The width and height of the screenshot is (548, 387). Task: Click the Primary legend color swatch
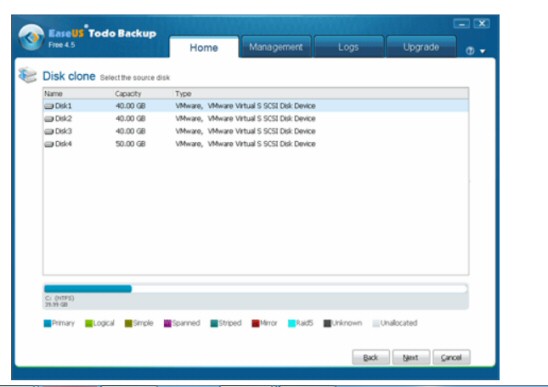coord(47,323)
